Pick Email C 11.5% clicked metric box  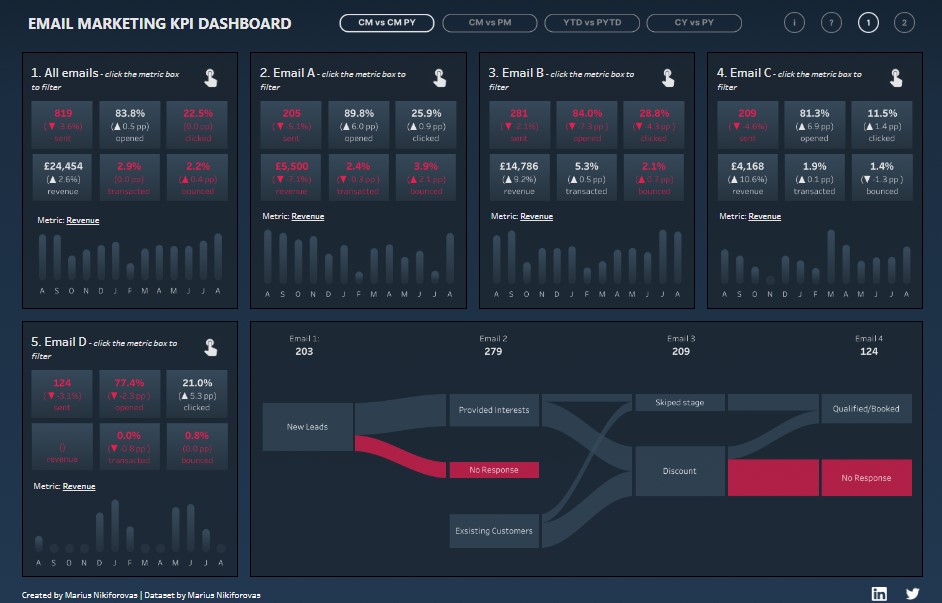coord(882,125)
